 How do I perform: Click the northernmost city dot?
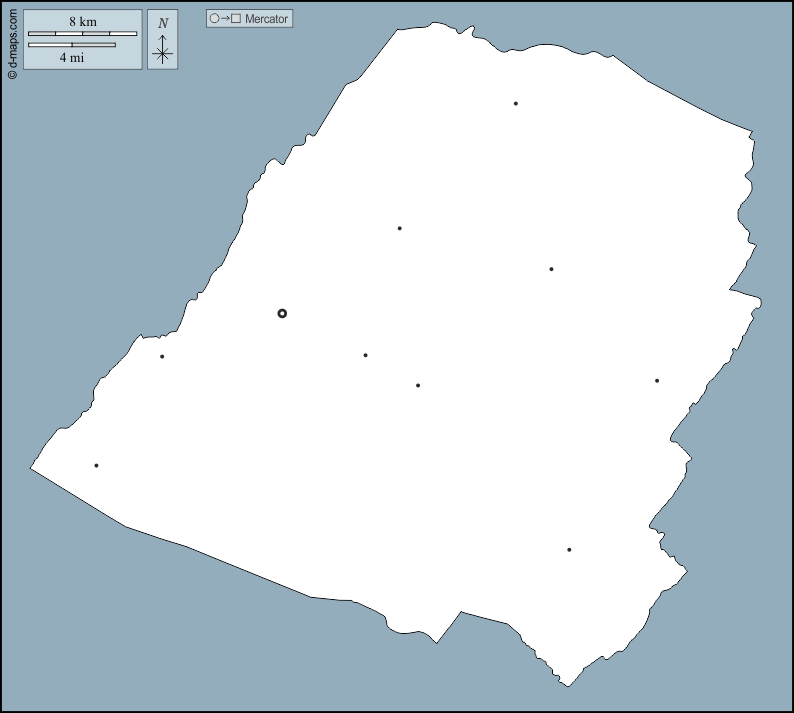[x=516, y=103]
